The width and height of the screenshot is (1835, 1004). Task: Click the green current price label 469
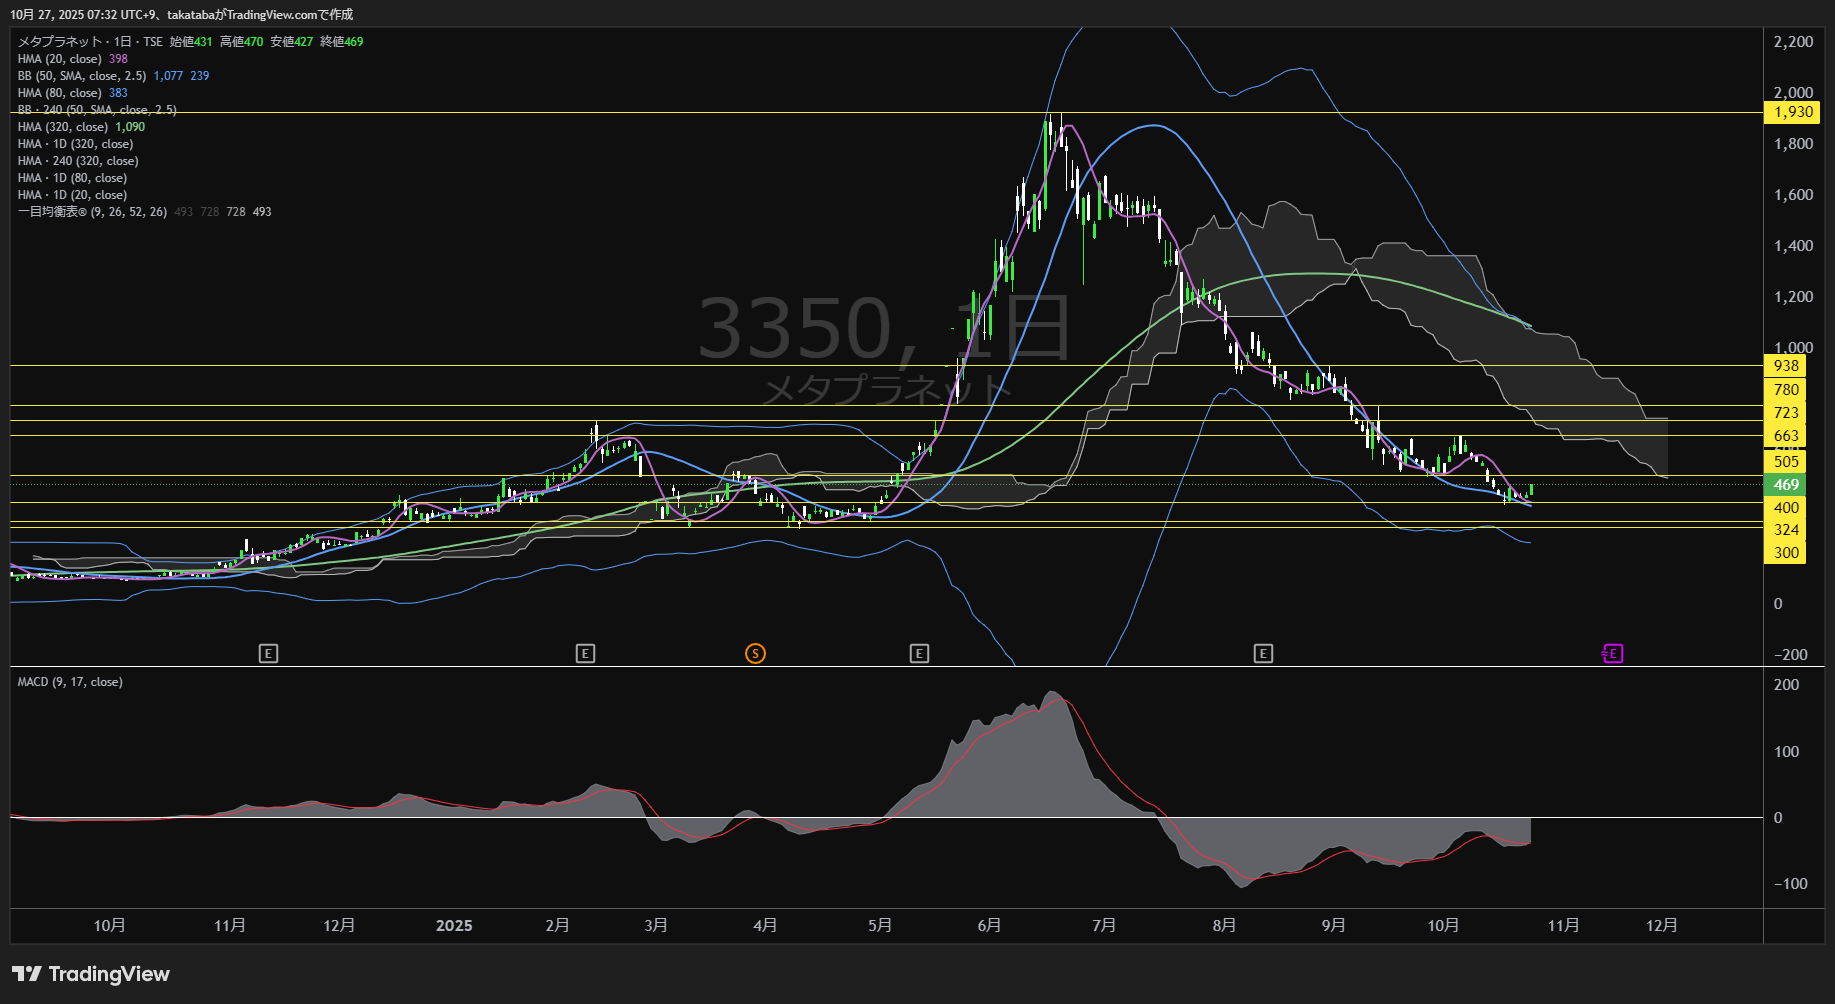1786,485
